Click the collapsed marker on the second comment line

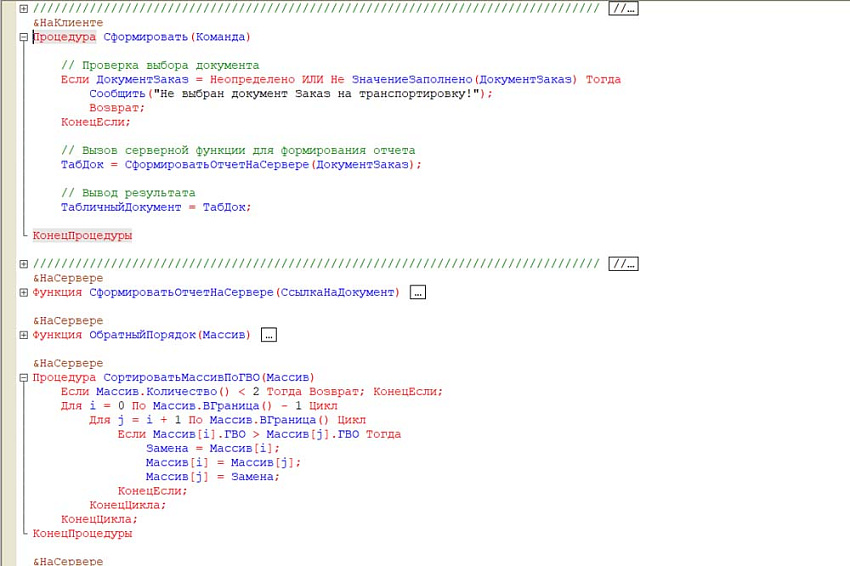point(623,264)
